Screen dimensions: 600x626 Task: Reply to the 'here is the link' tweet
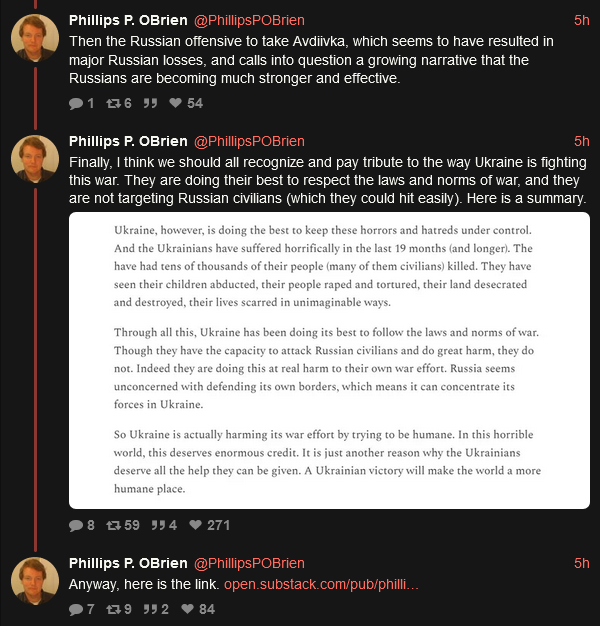click(76, 609)
